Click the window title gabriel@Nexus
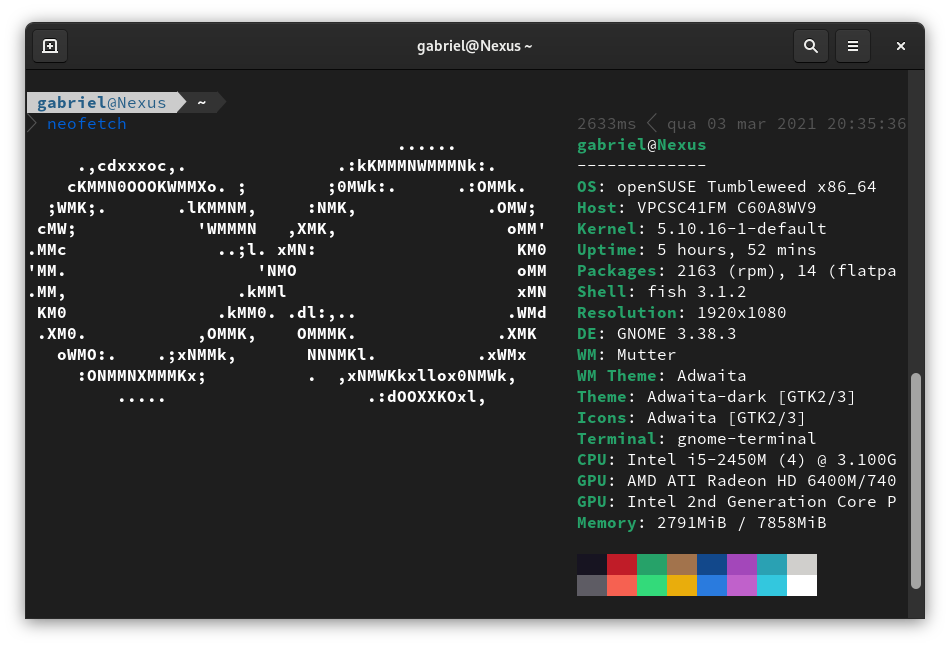 click(474, 46)
